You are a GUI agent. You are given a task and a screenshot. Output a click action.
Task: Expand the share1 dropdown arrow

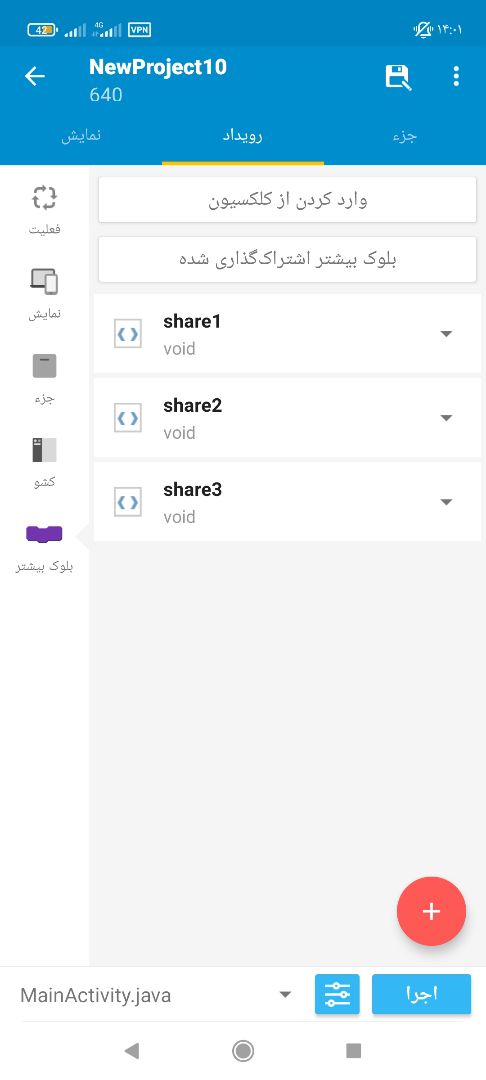pos(446,334)
